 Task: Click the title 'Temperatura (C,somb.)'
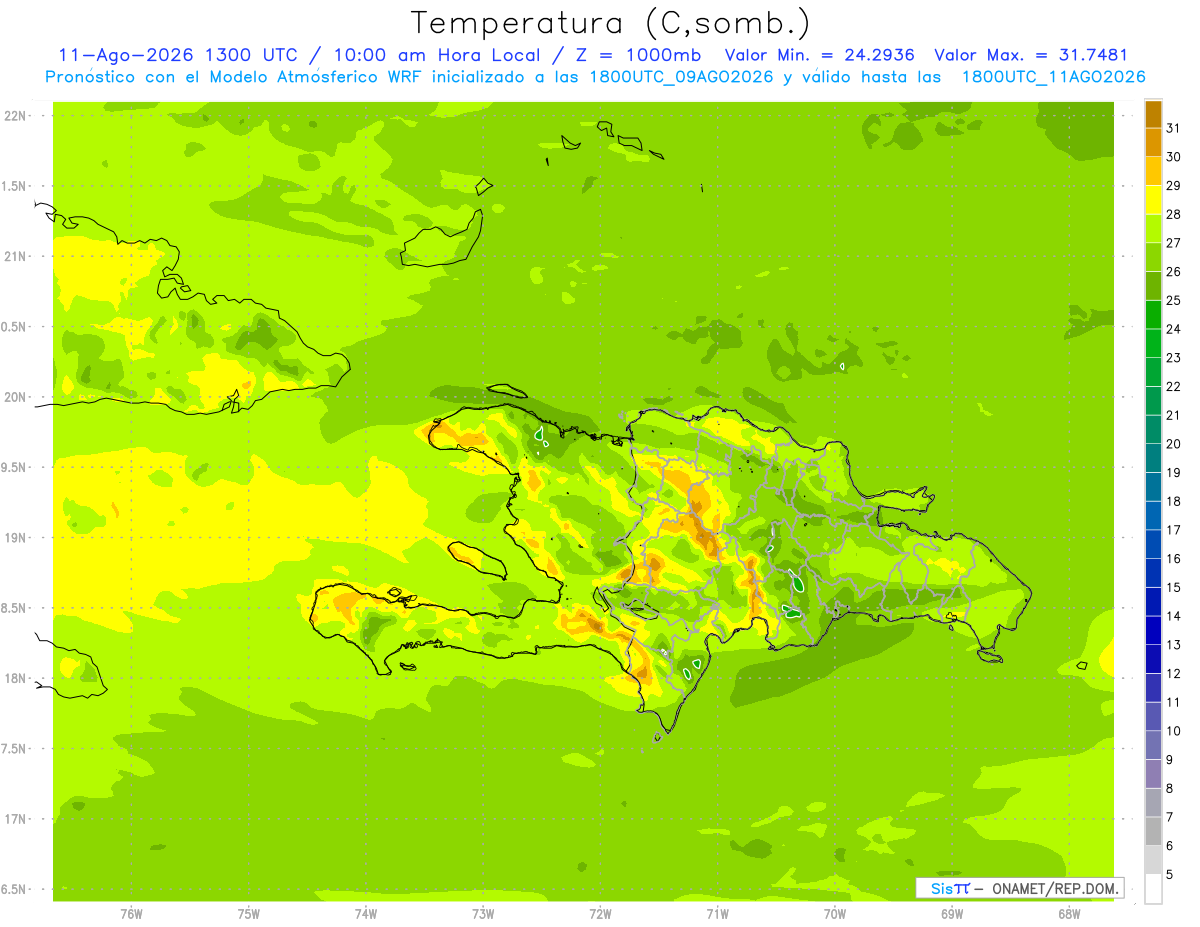click(x=611, y=23)
